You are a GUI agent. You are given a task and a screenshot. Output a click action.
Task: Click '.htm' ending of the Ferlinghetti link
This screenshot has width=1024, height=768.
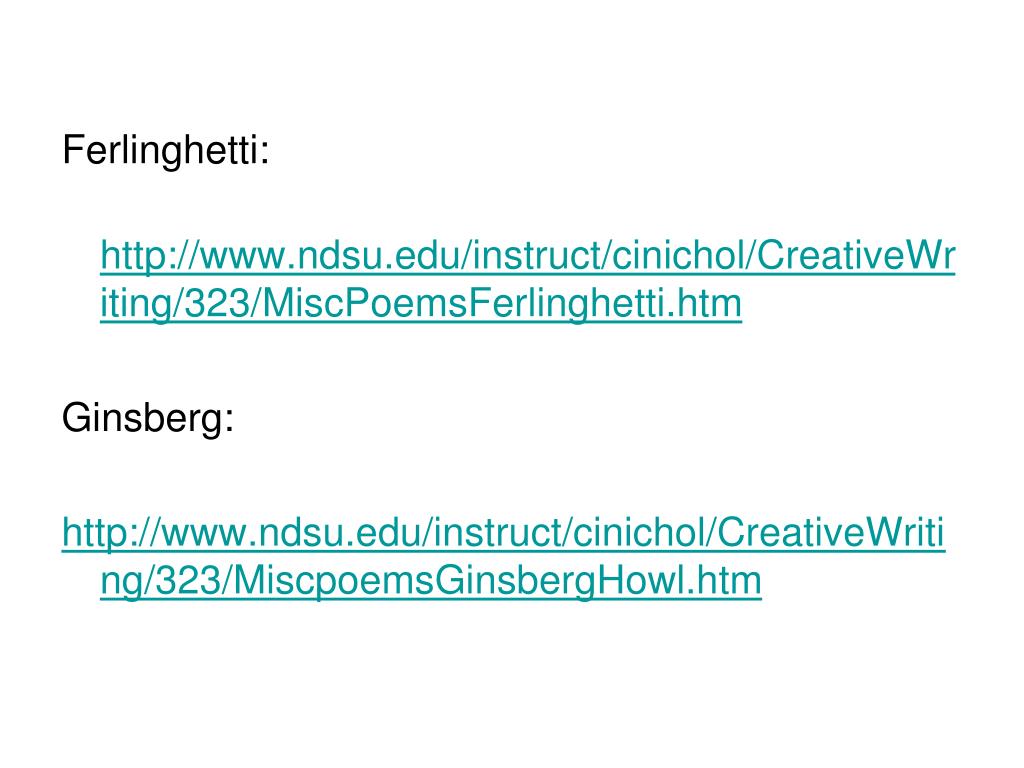point(705,304)
